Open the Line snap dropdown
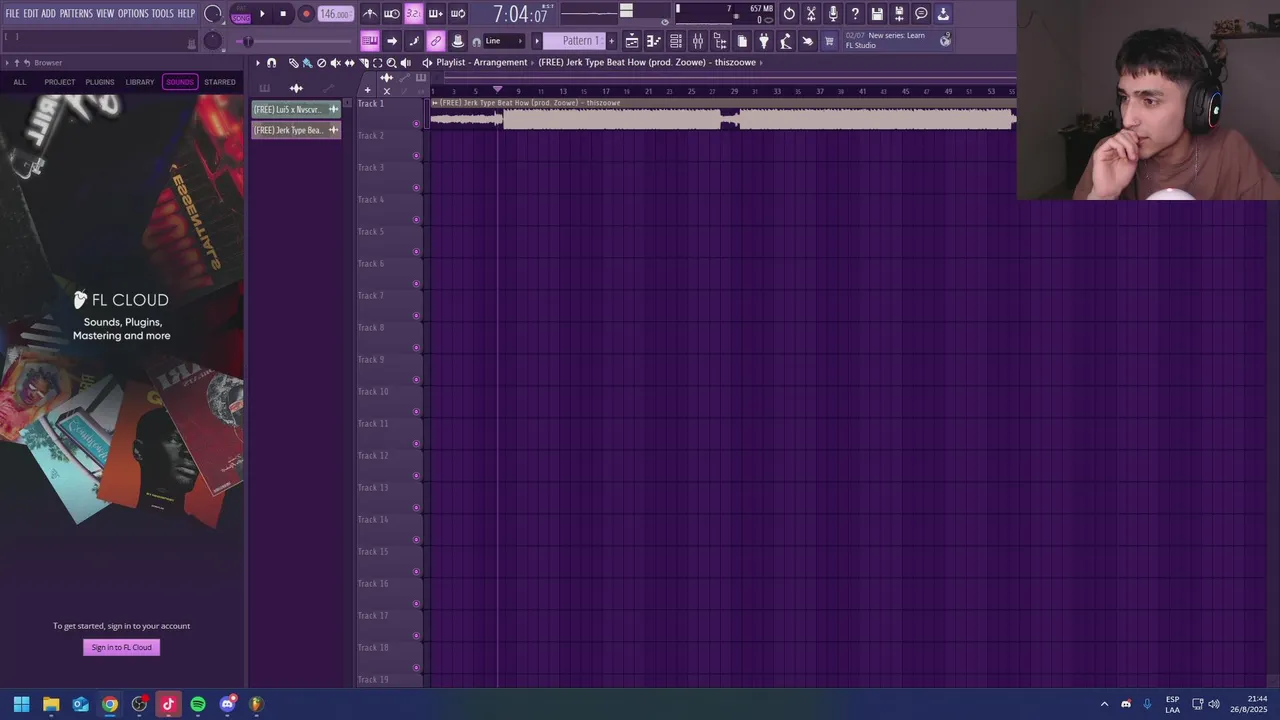The width and height of the screenshot is (1280, 720). [504, 41]
